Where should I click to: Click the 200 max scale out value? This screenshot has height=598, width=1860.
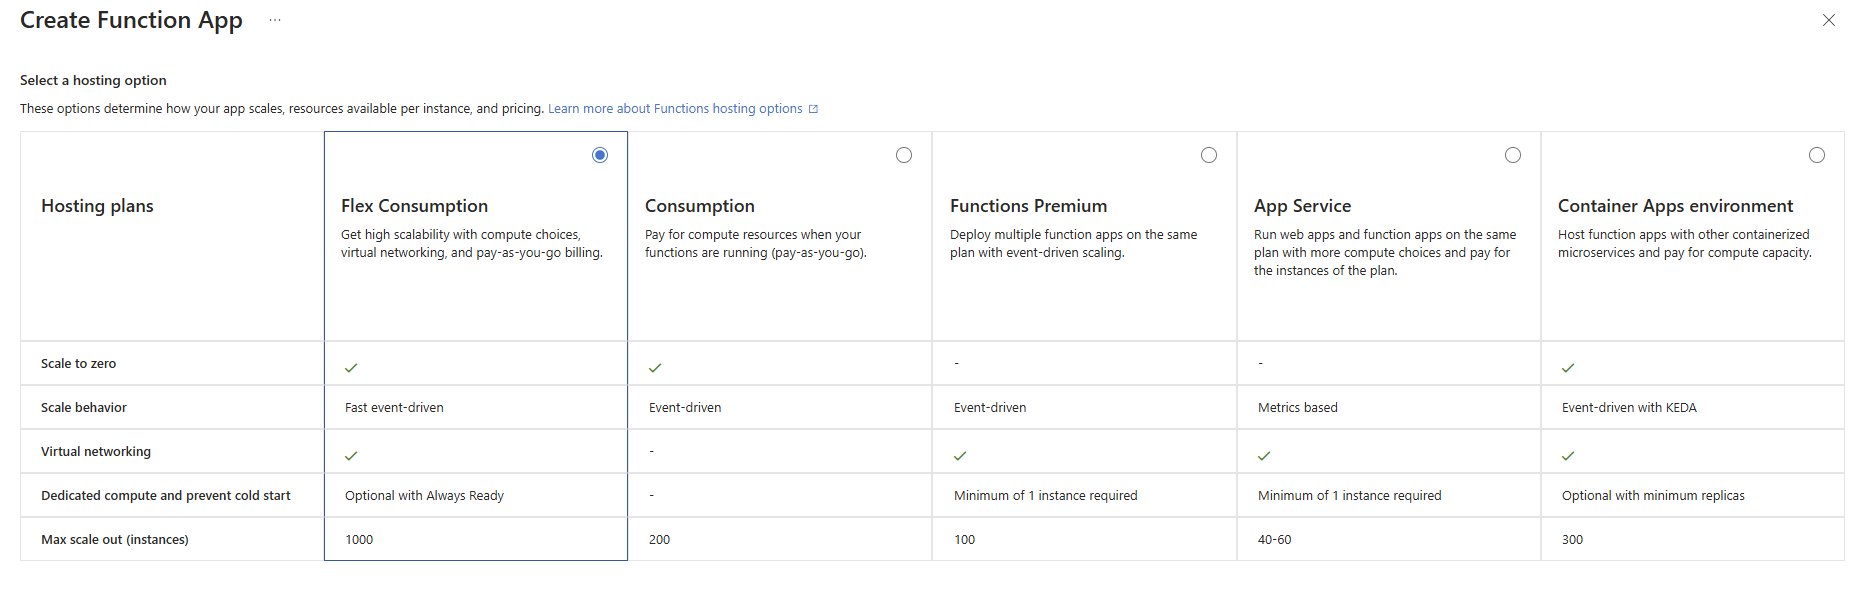point(660,540)
